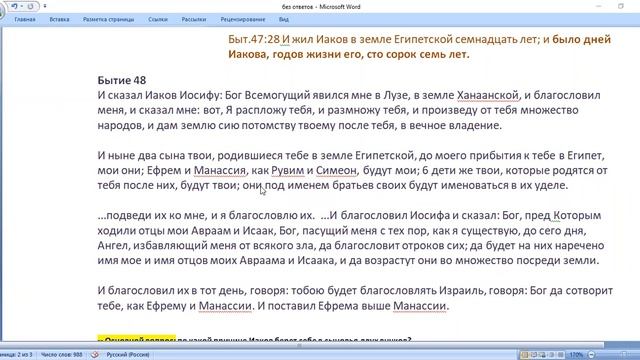This screenshot has width=640, height=360.
Task: Click the word 'Которым' with green underline
Action: 577,216
